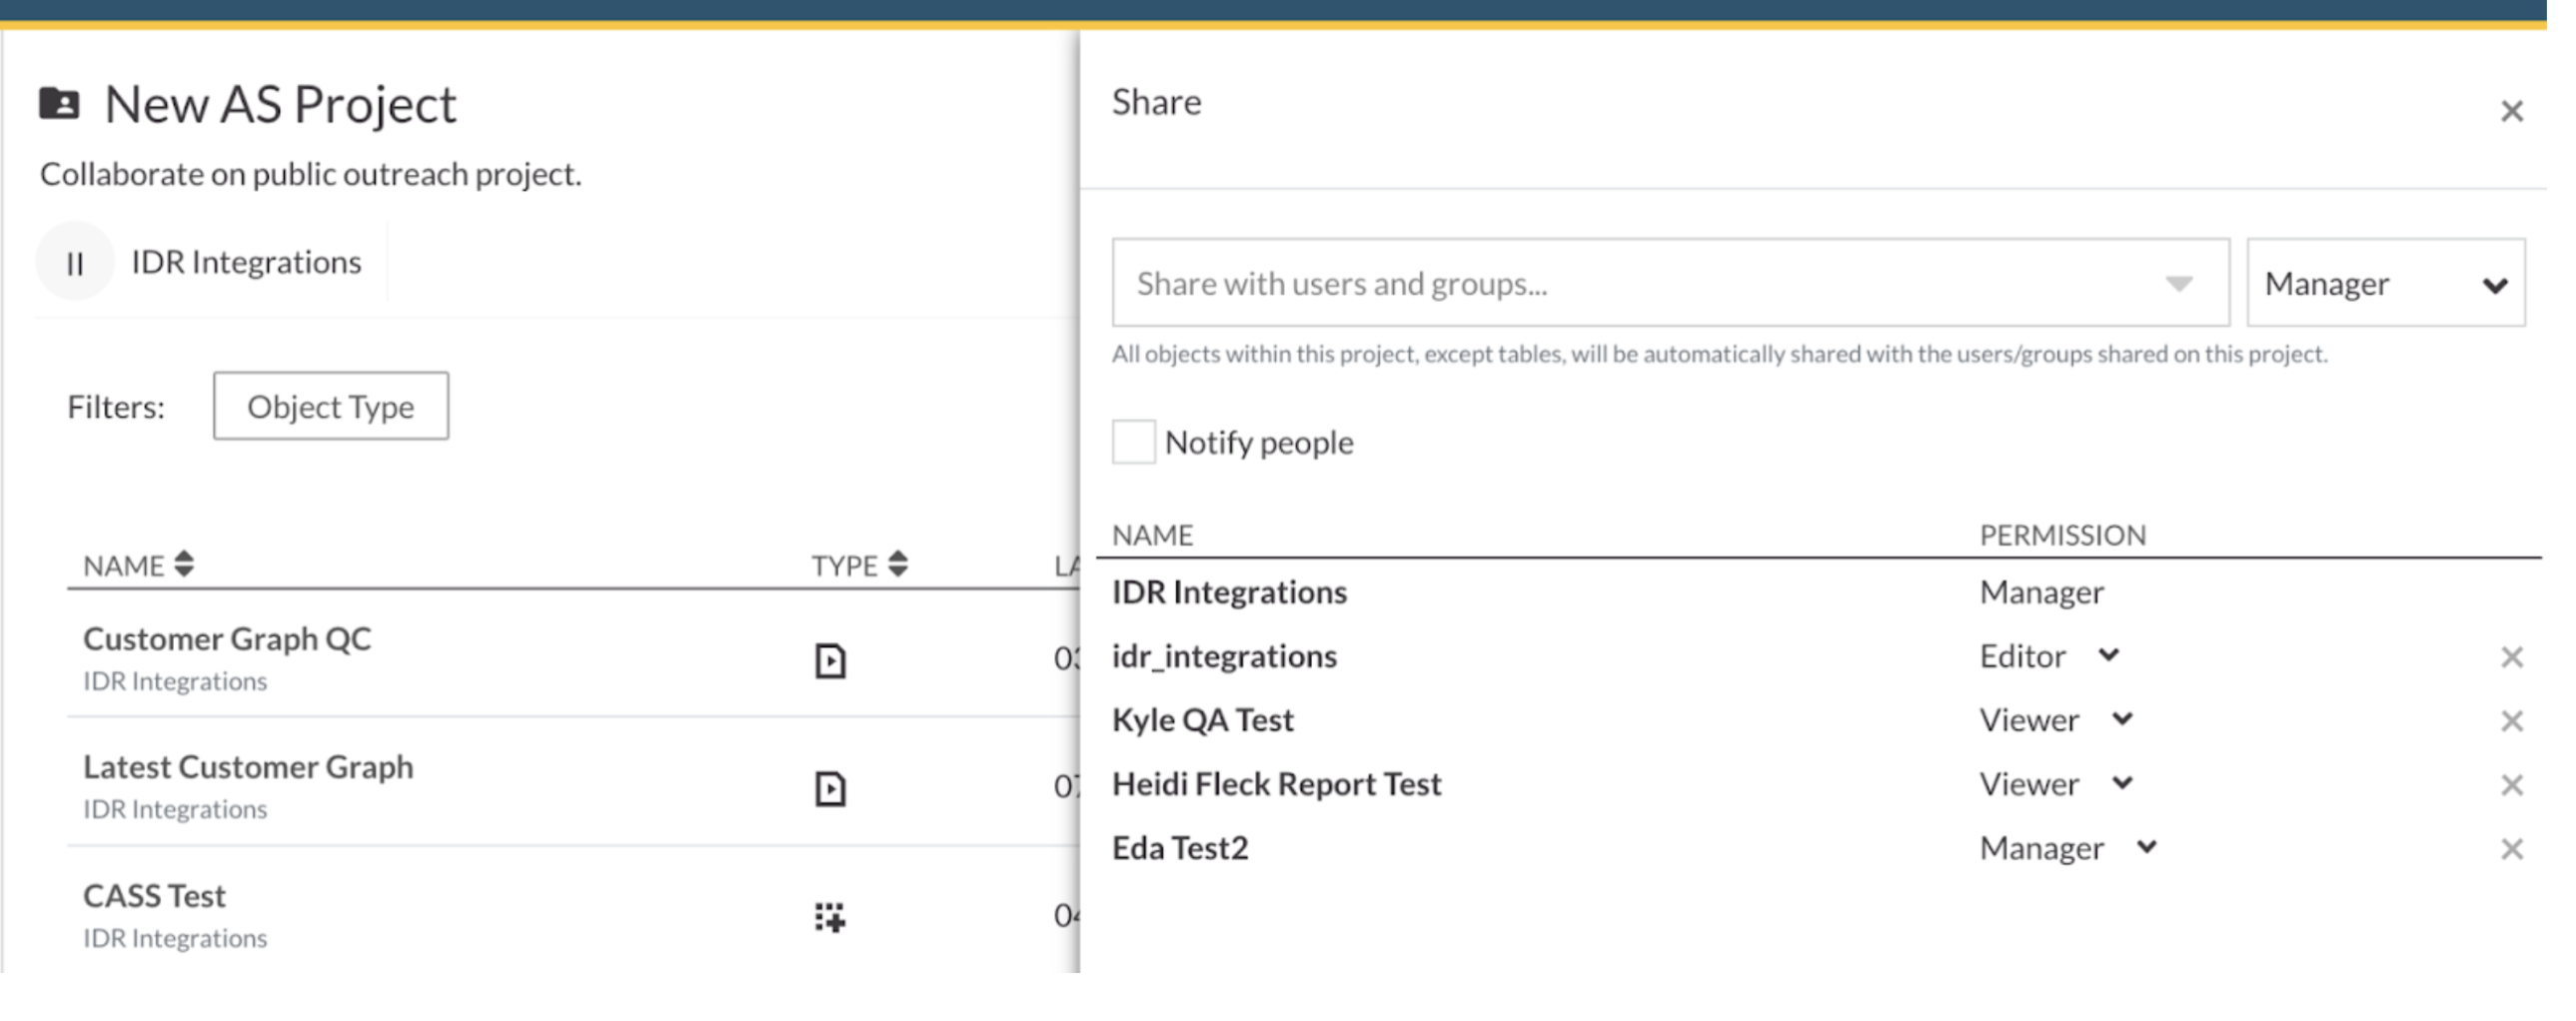Click the type icon for Latest Customer Graph

(830, 789)
